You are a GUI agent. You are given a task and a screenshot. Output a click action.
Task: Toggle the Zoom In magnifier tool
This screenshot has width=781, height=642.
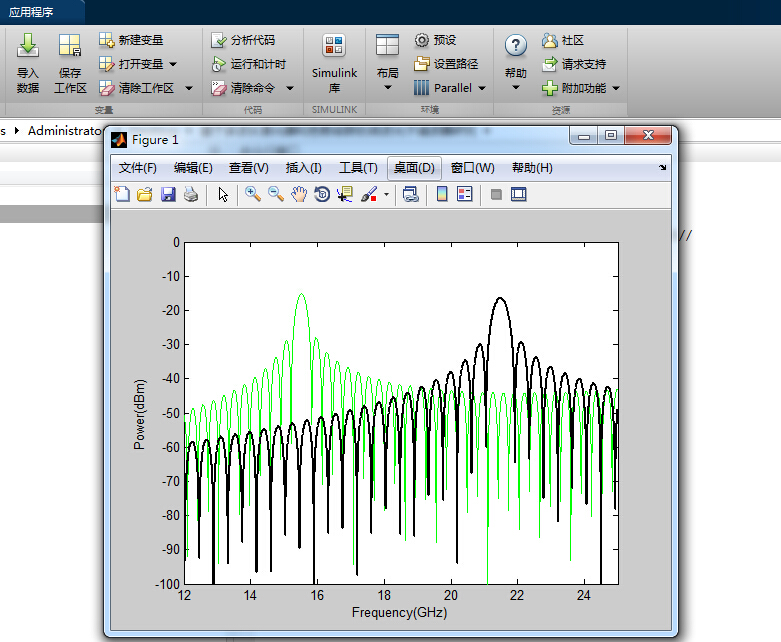point(253,194)
